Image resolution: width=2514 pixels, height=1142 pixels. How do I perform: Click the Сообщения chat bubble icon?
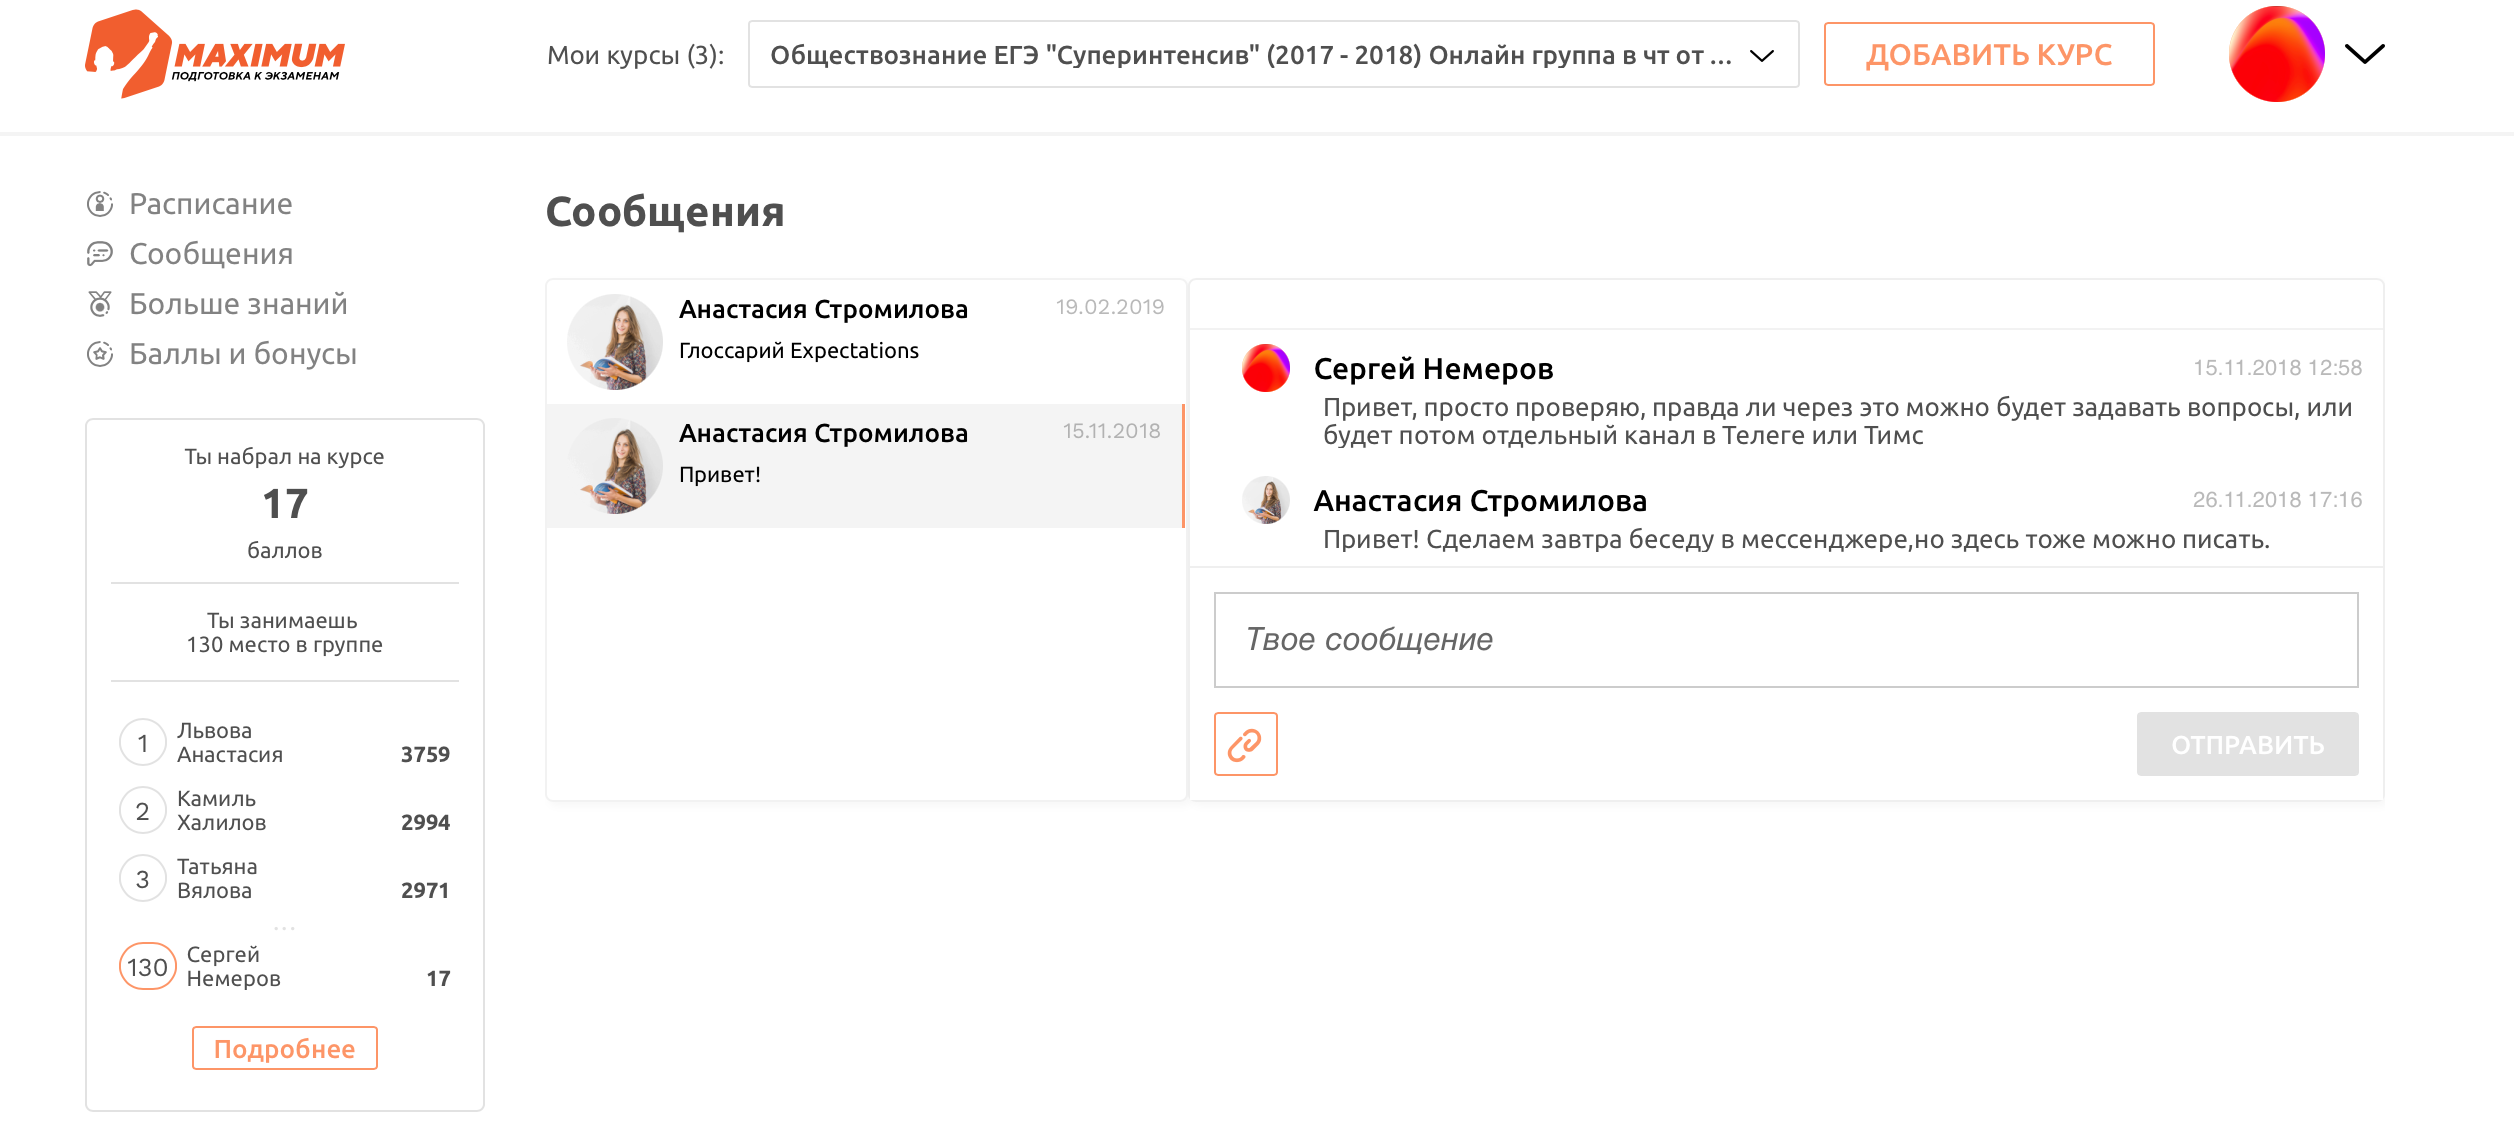click(100, 254)
